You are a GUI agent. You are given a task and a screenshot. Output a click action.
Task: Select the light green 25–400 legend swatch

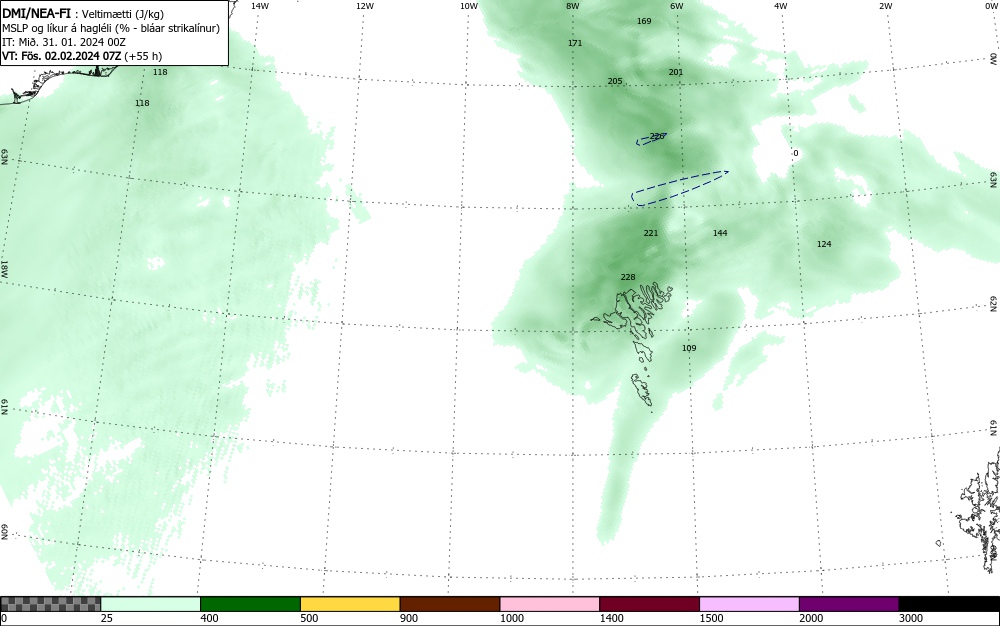151,604
